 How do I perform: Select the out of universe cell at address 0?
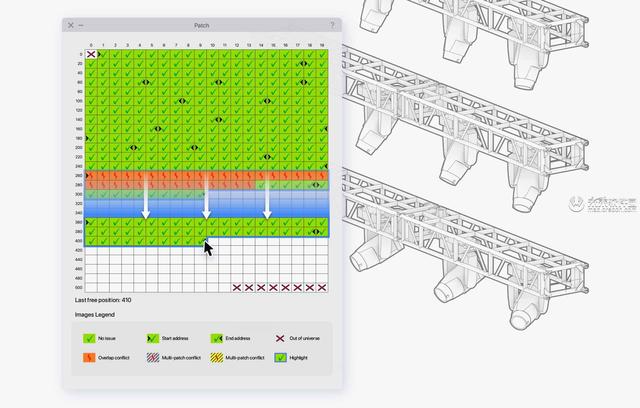pos(91,54)
